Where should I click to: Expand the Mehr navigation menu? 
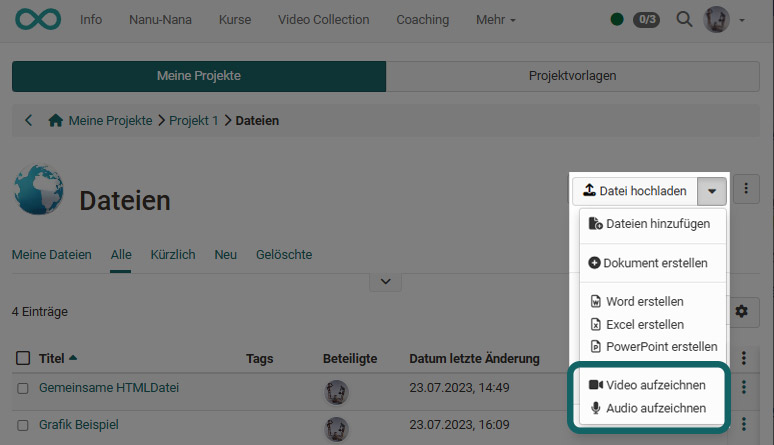(496, 19)
